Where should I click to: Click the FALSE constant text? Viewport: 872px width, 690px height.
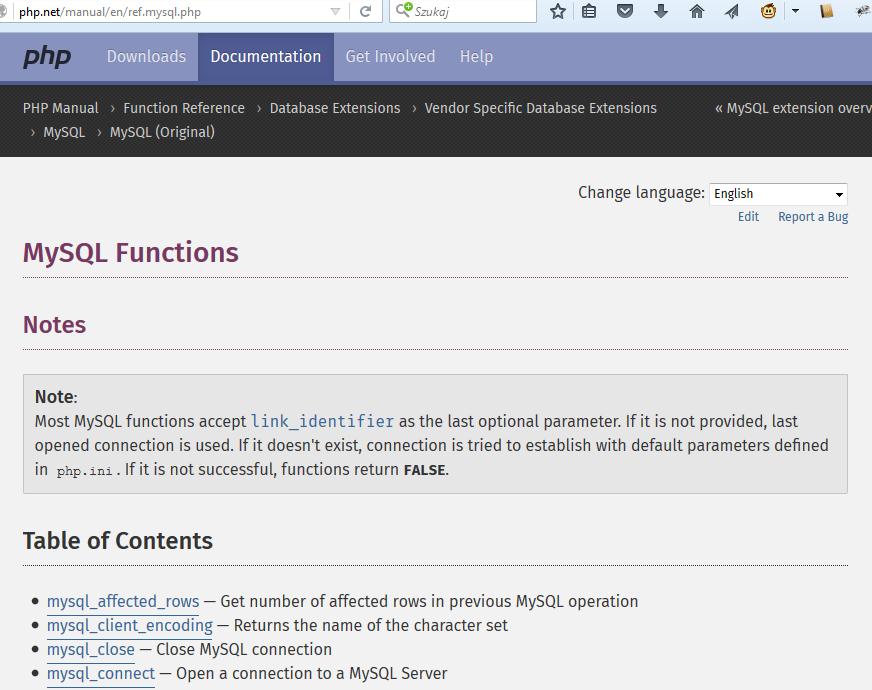point(424,470)
